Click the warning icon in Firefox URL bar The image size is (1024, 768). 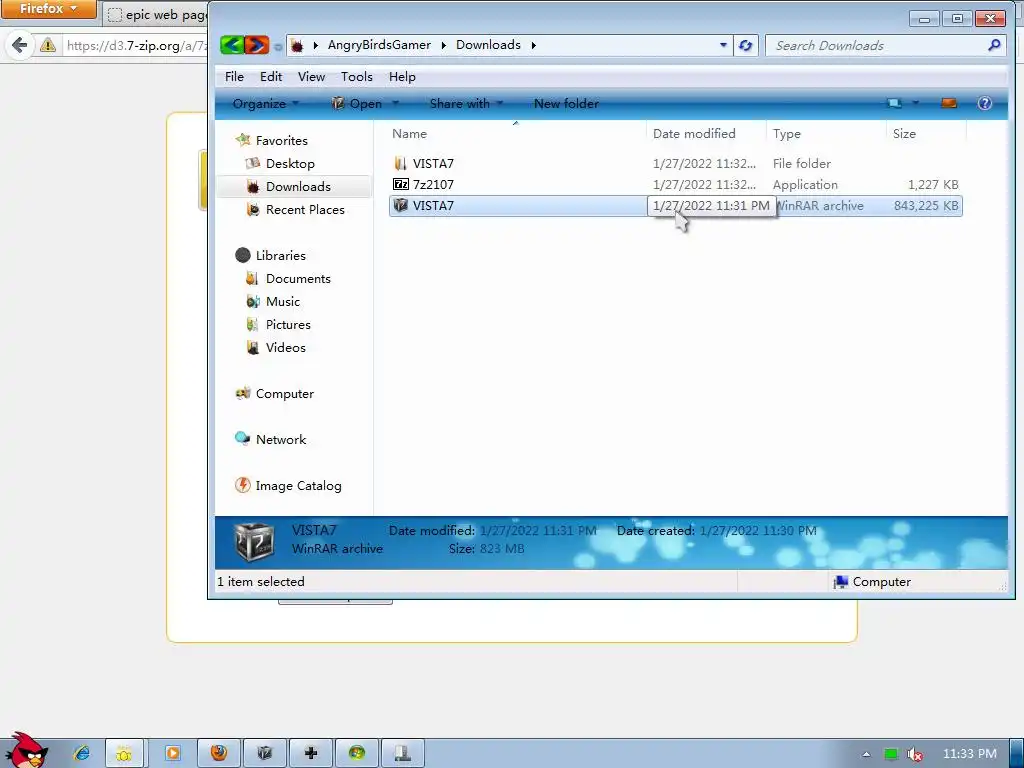click(48, 45)
